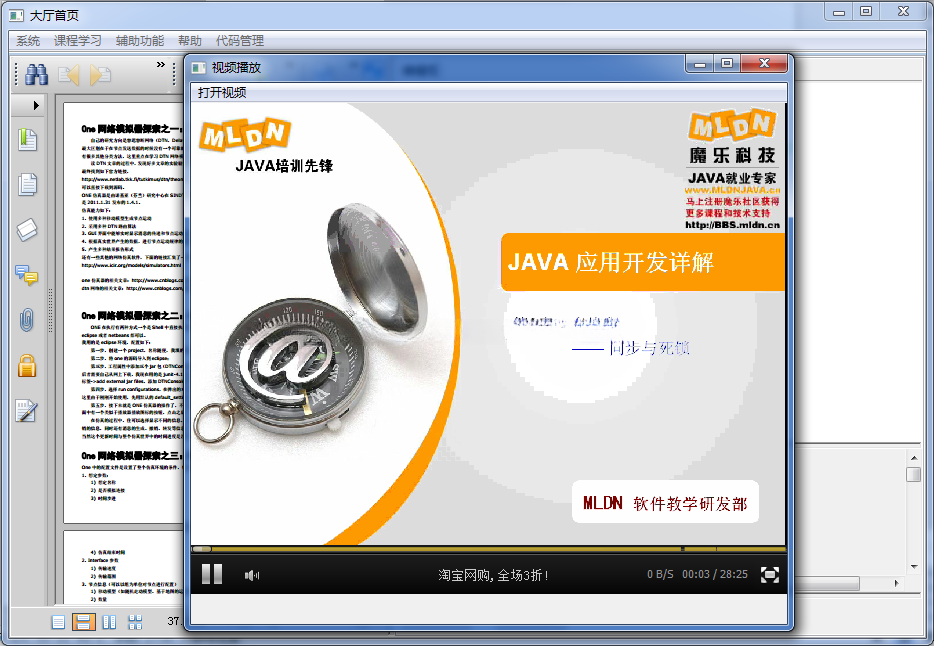Click right arrow of horizontal scrollbar
This screenshot has width=934, height=646.
tap(897, 583)
